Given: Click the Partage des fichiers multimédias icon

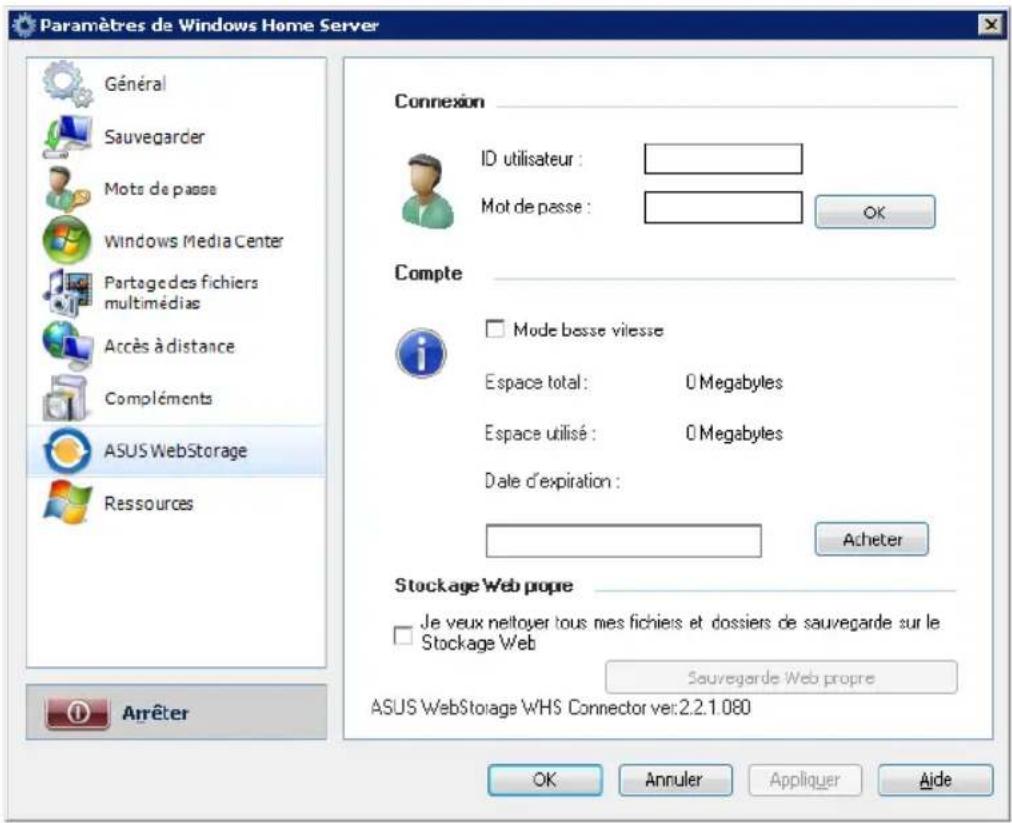Looking at the screenshot, I should click(67, 292).
